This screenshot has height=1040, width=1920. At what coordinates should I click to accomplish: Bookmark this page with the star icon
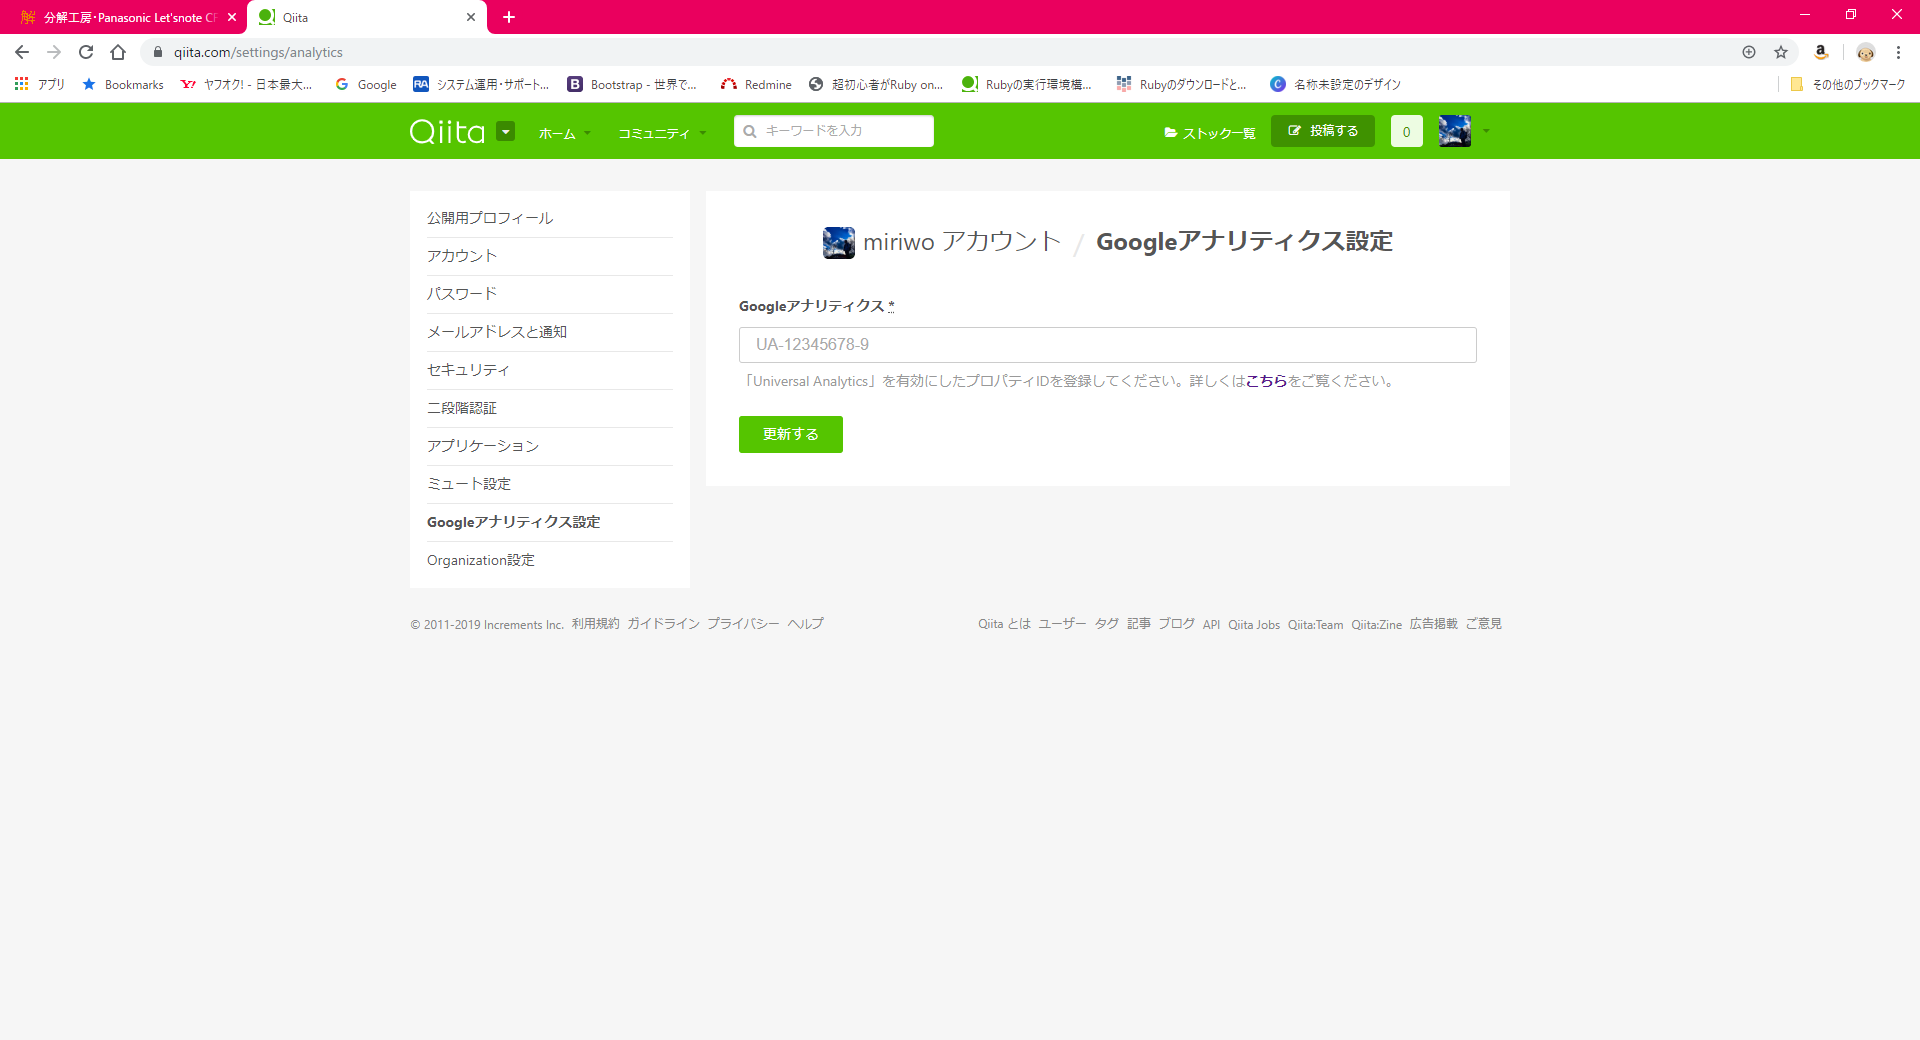click(1781, 52)
